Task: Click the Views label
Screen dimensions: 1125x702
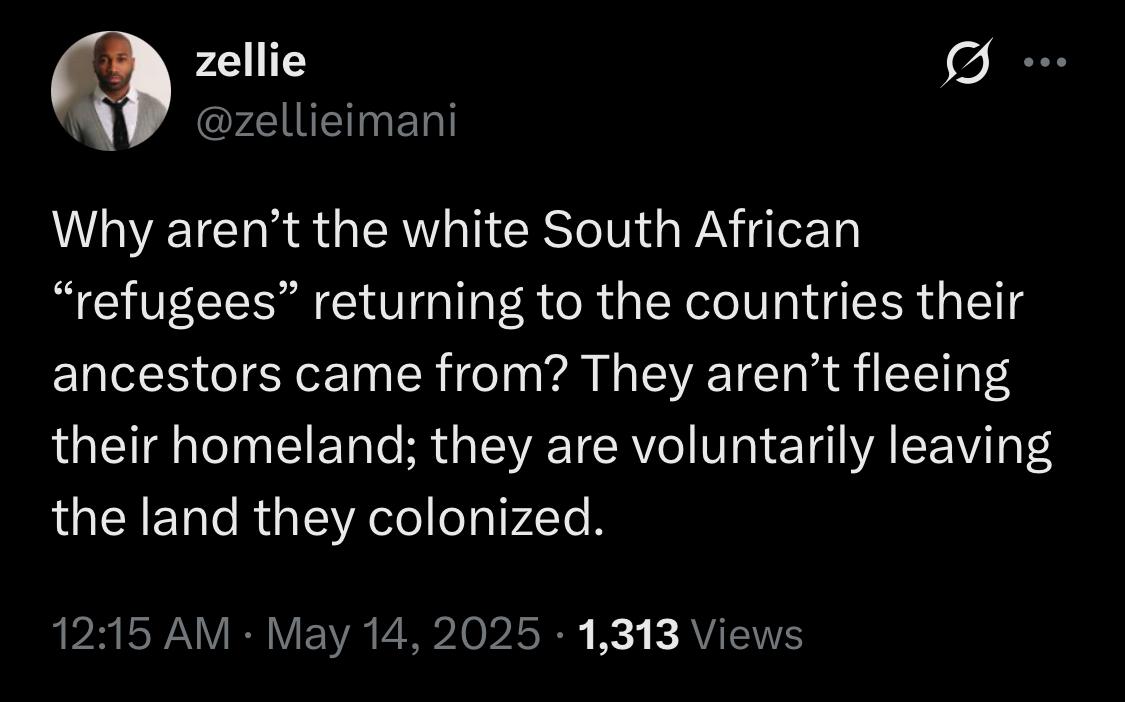Action: pos(745,635)
